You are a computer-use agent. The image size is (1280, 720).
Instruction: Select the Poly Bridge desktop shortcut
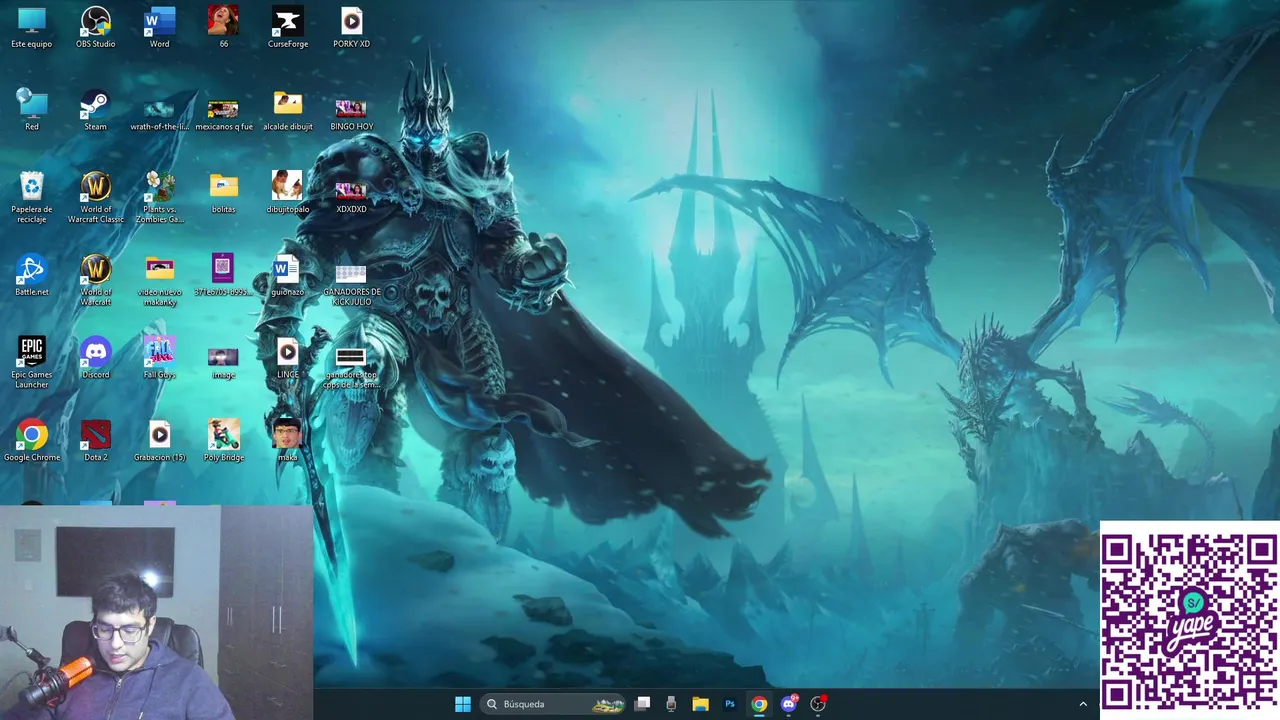pos(223,441)
